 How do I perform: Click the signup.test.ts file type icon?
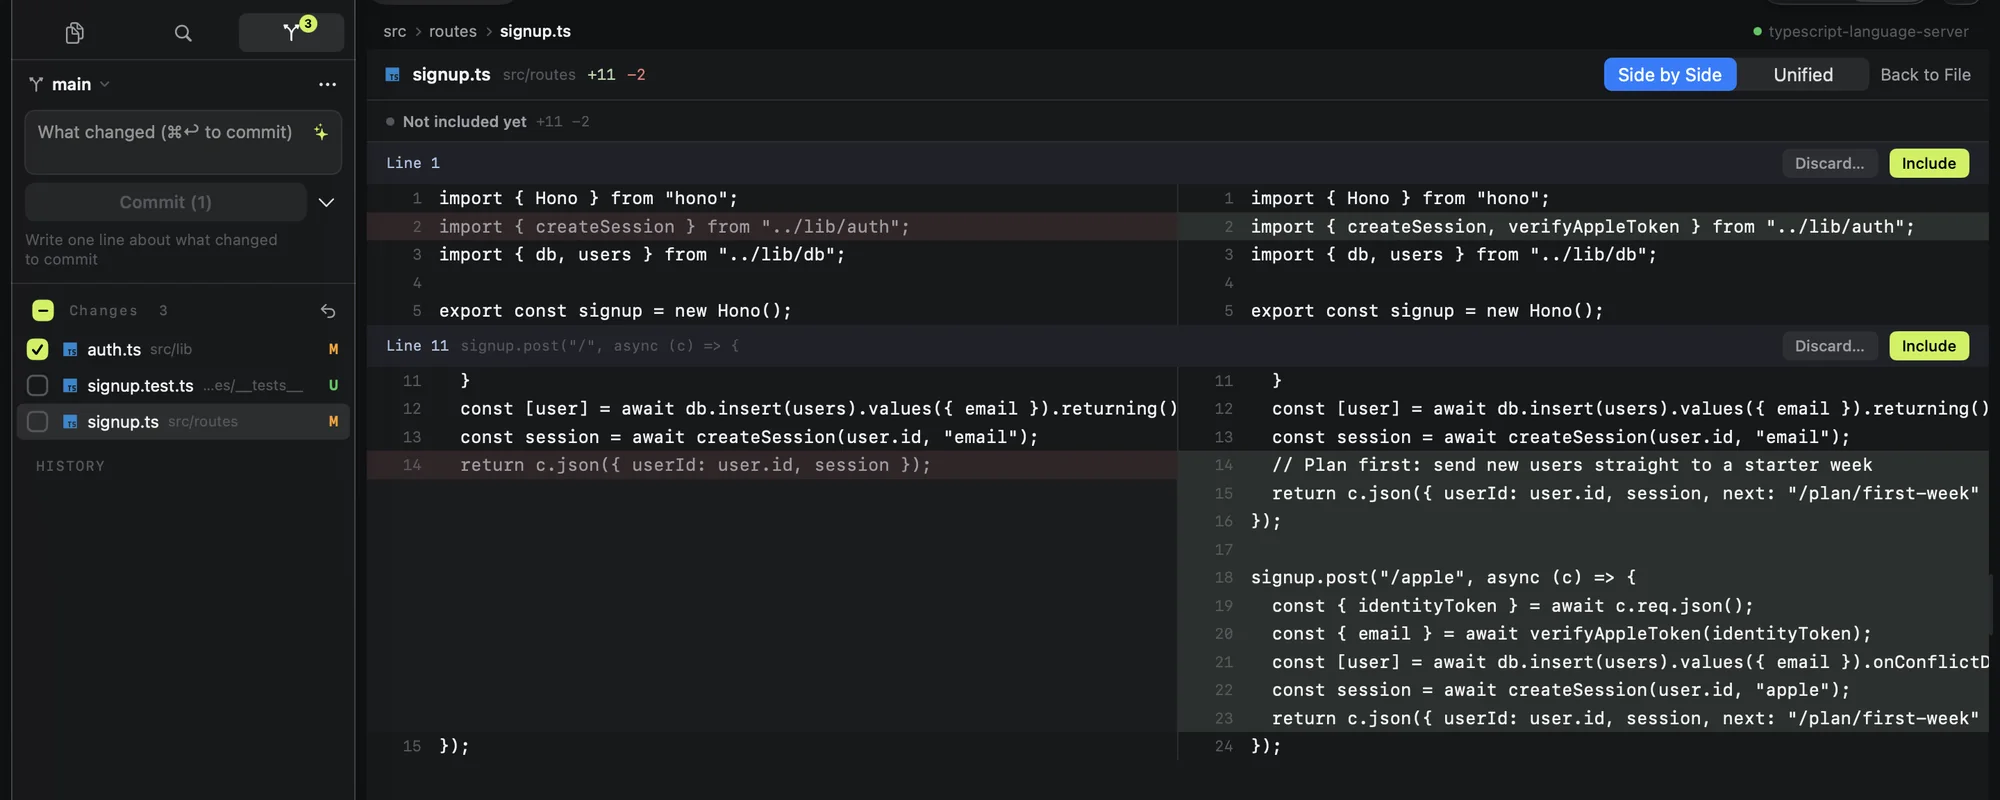pos(70,385)
